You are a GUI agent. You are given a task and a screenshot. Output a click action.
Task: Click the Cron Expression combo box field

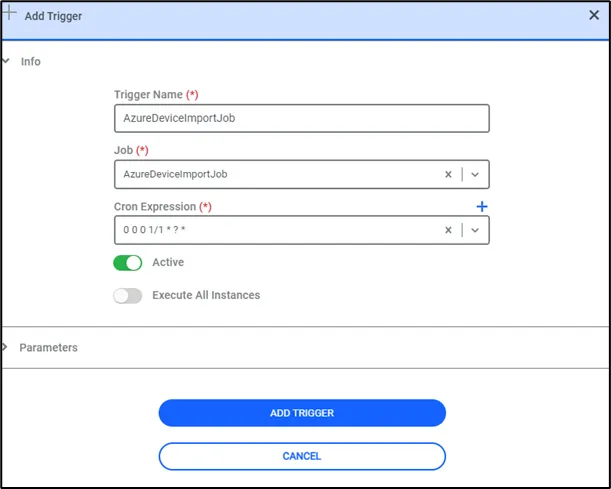302,230
